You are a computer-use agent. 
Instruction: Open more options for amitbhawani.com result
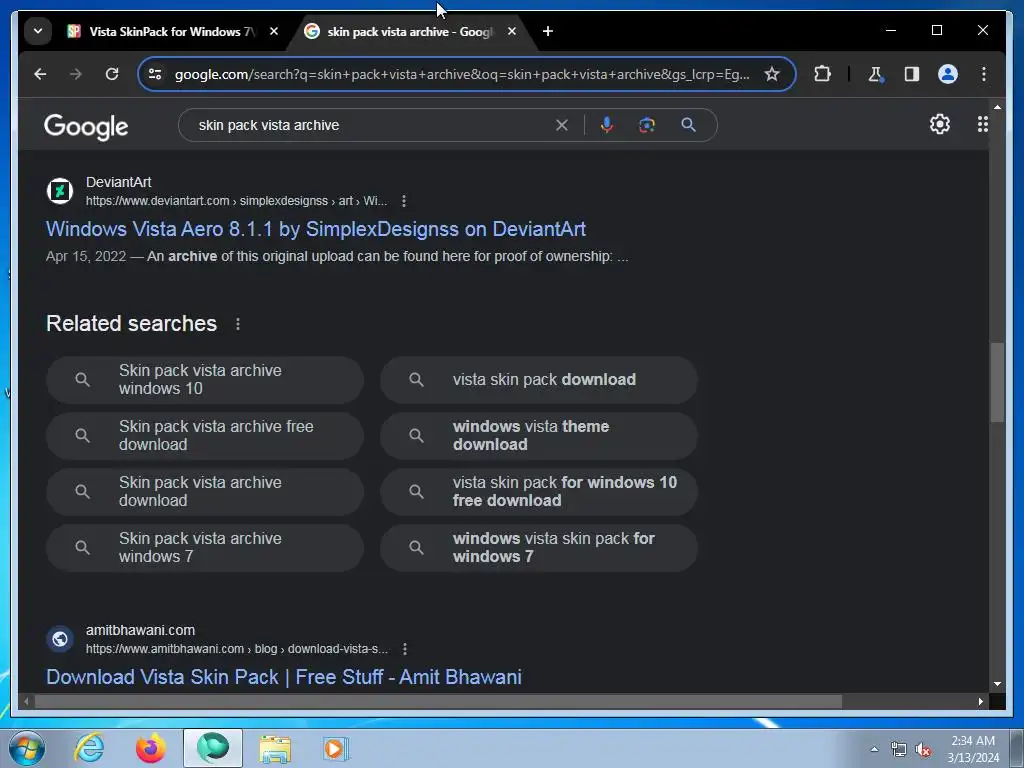tap(405, 649)
